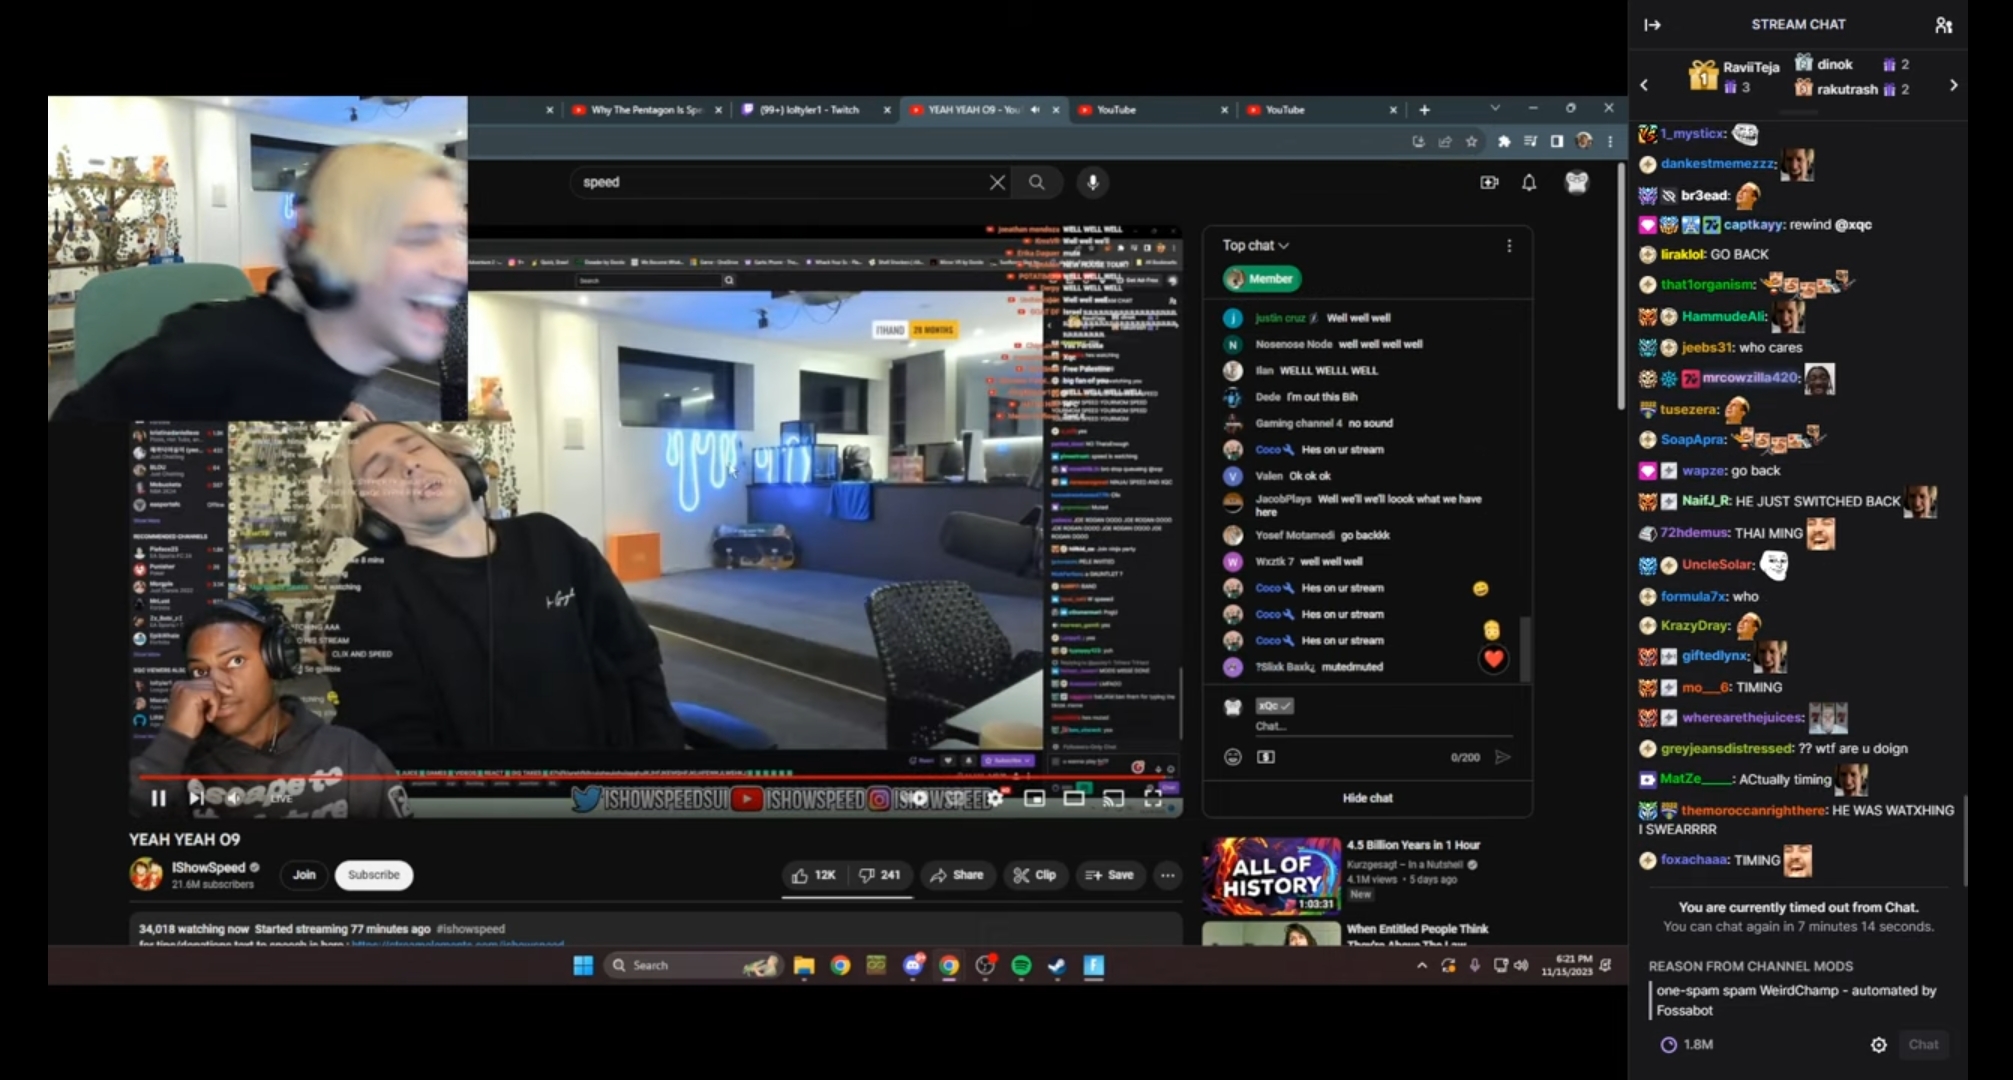
Task: Open Super Chat money icon
Action: click(x=1266, y=757)
